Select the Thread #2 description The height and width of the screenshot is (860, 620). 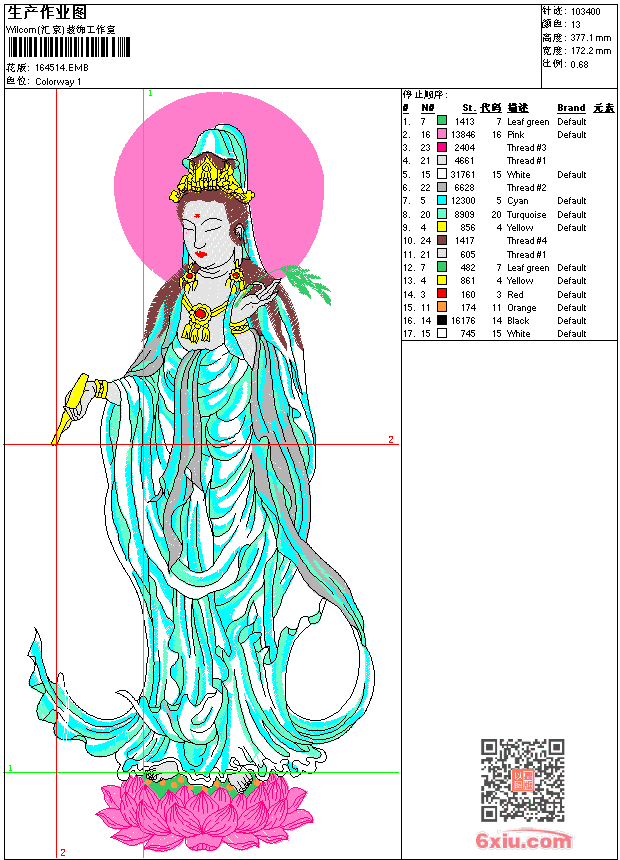pyautogui.click(x=526, y=188)
